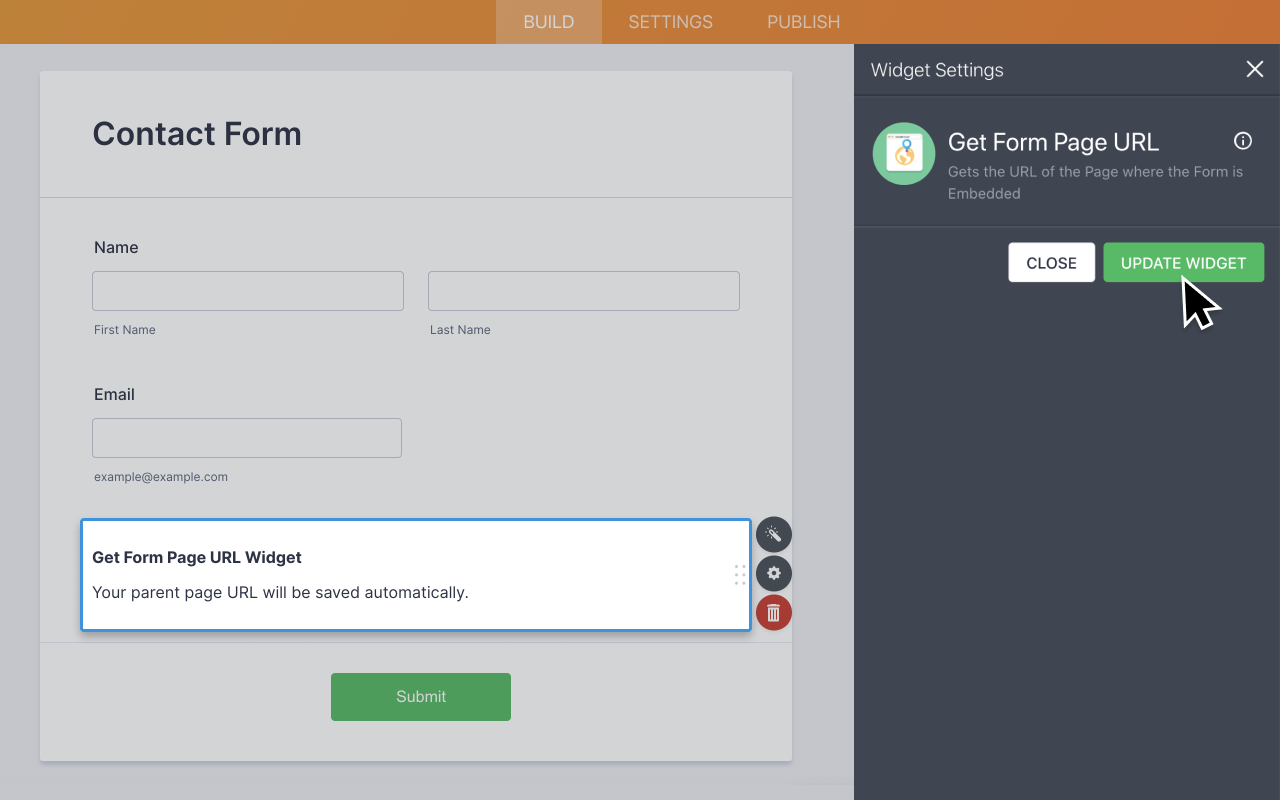This screenshot has height=800, width=1280.
Task: Click the drag handle dots on the widget
Action: pos(740,575)
